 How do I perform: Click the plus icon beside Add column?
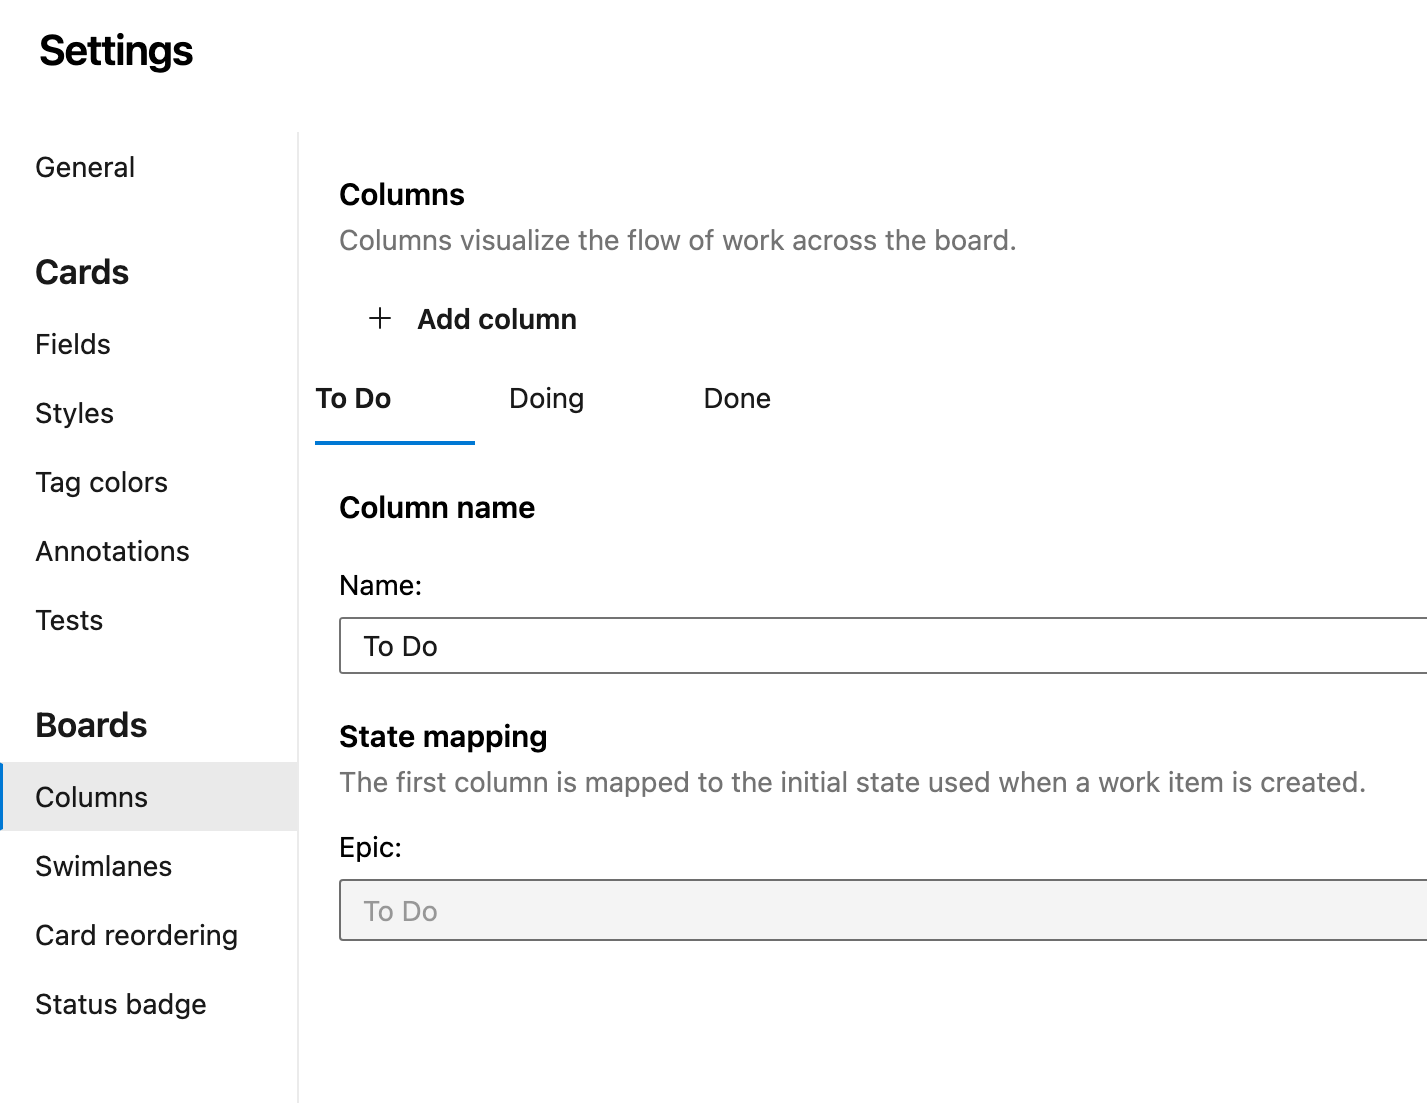380,319
